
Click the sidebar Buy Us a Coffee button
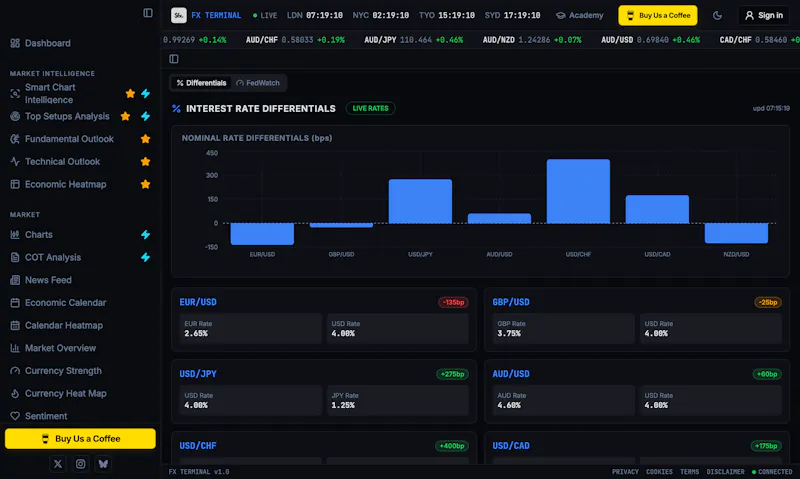80,439
